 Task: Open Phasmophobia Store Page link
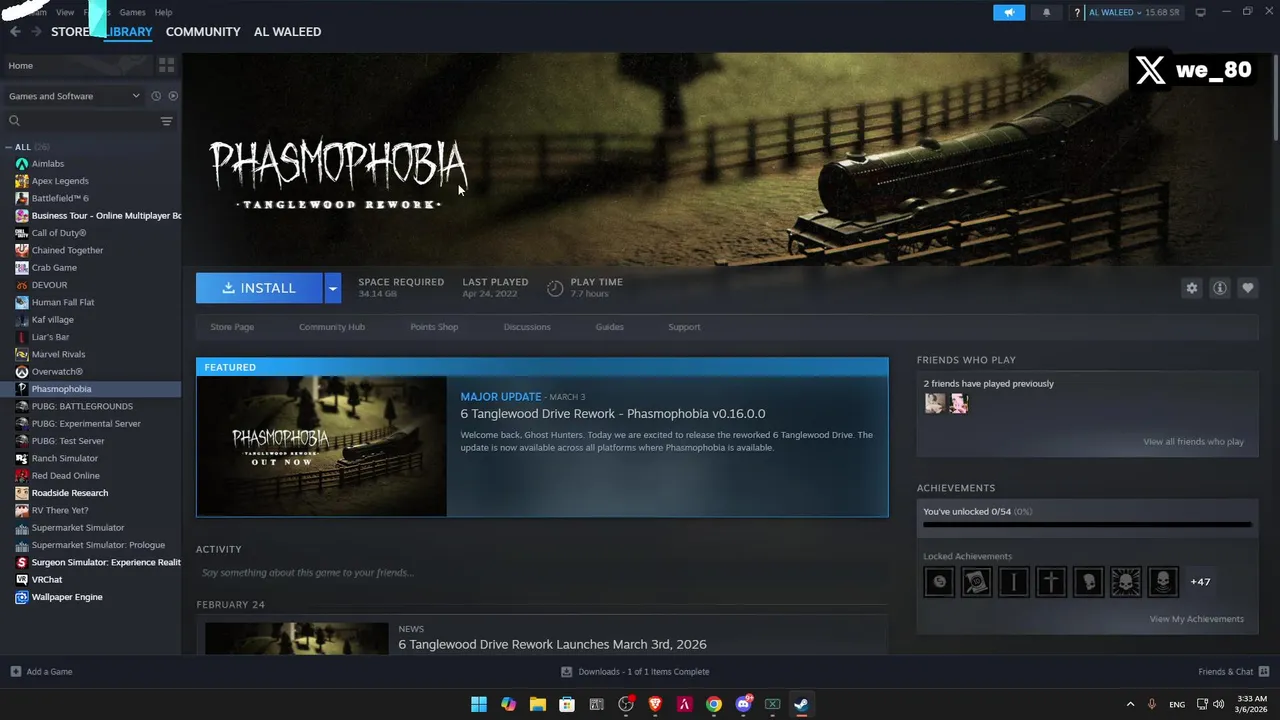point(232,327)
